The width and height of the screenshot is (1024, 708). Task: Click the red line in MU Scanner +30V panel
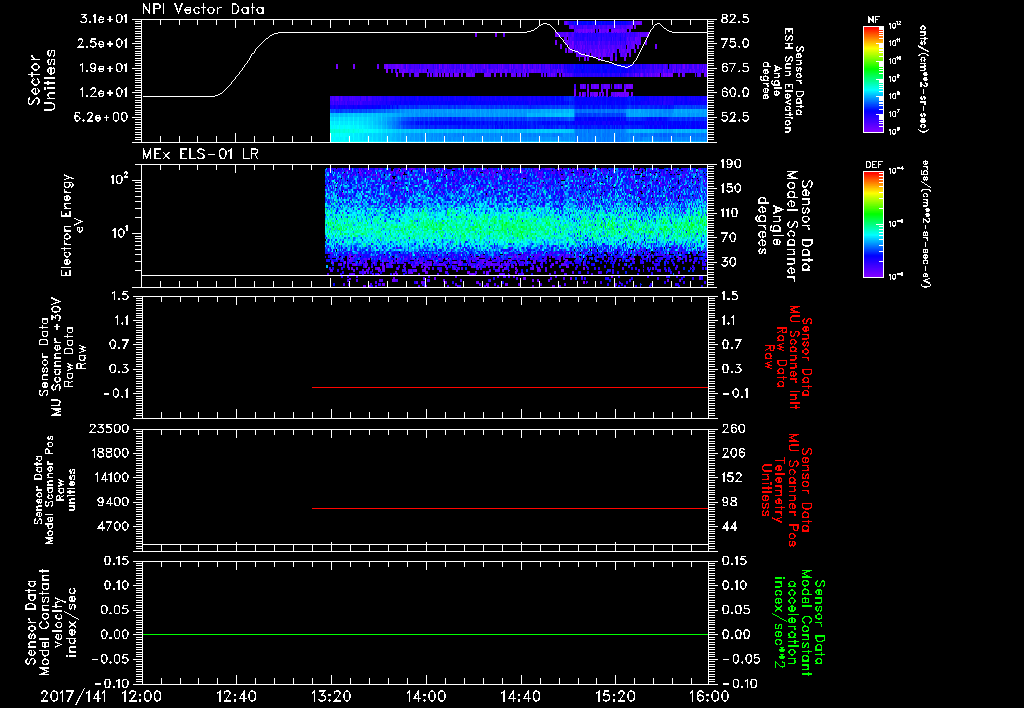(x=509, y=387)
